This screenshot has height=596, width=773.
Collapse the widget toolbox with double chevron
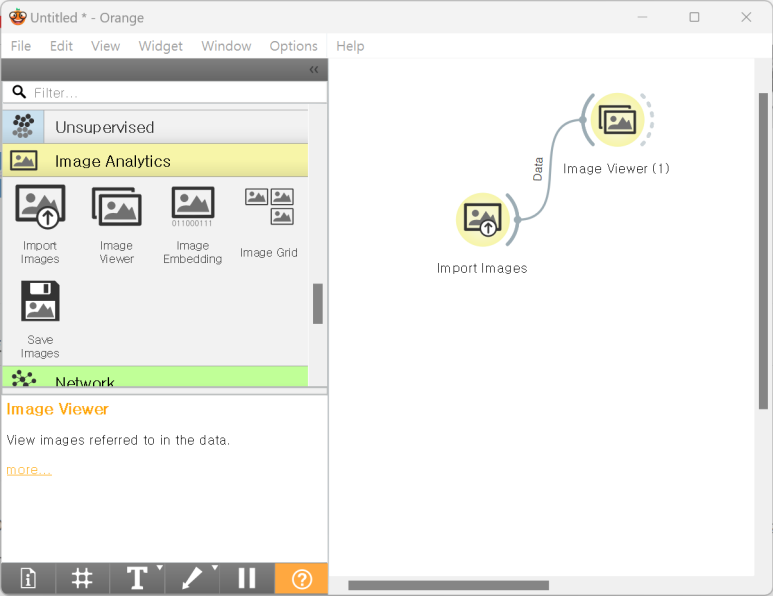314,70
